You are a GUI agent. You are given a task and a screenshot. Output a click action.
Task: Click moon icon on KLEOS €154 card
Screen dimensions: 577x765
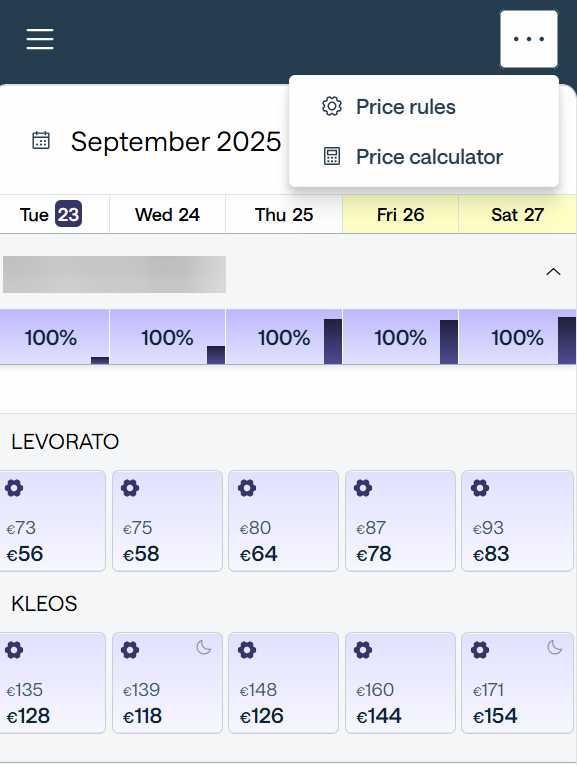555,648
